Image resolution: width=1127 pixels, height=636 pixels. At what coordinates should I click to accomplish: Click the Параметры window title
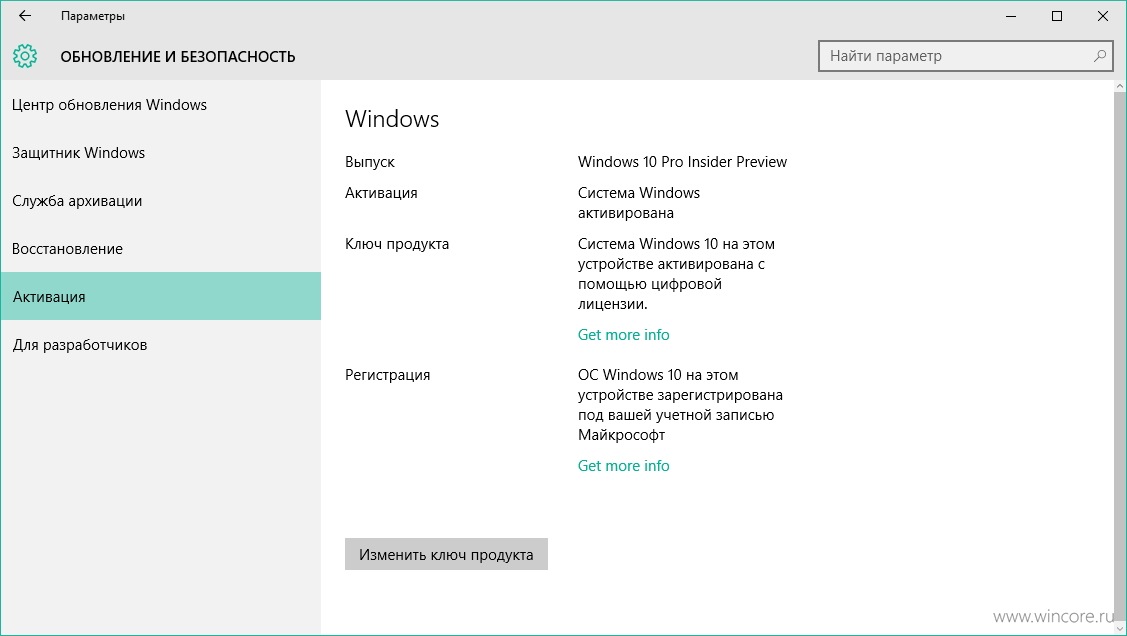tap(93, 16)
